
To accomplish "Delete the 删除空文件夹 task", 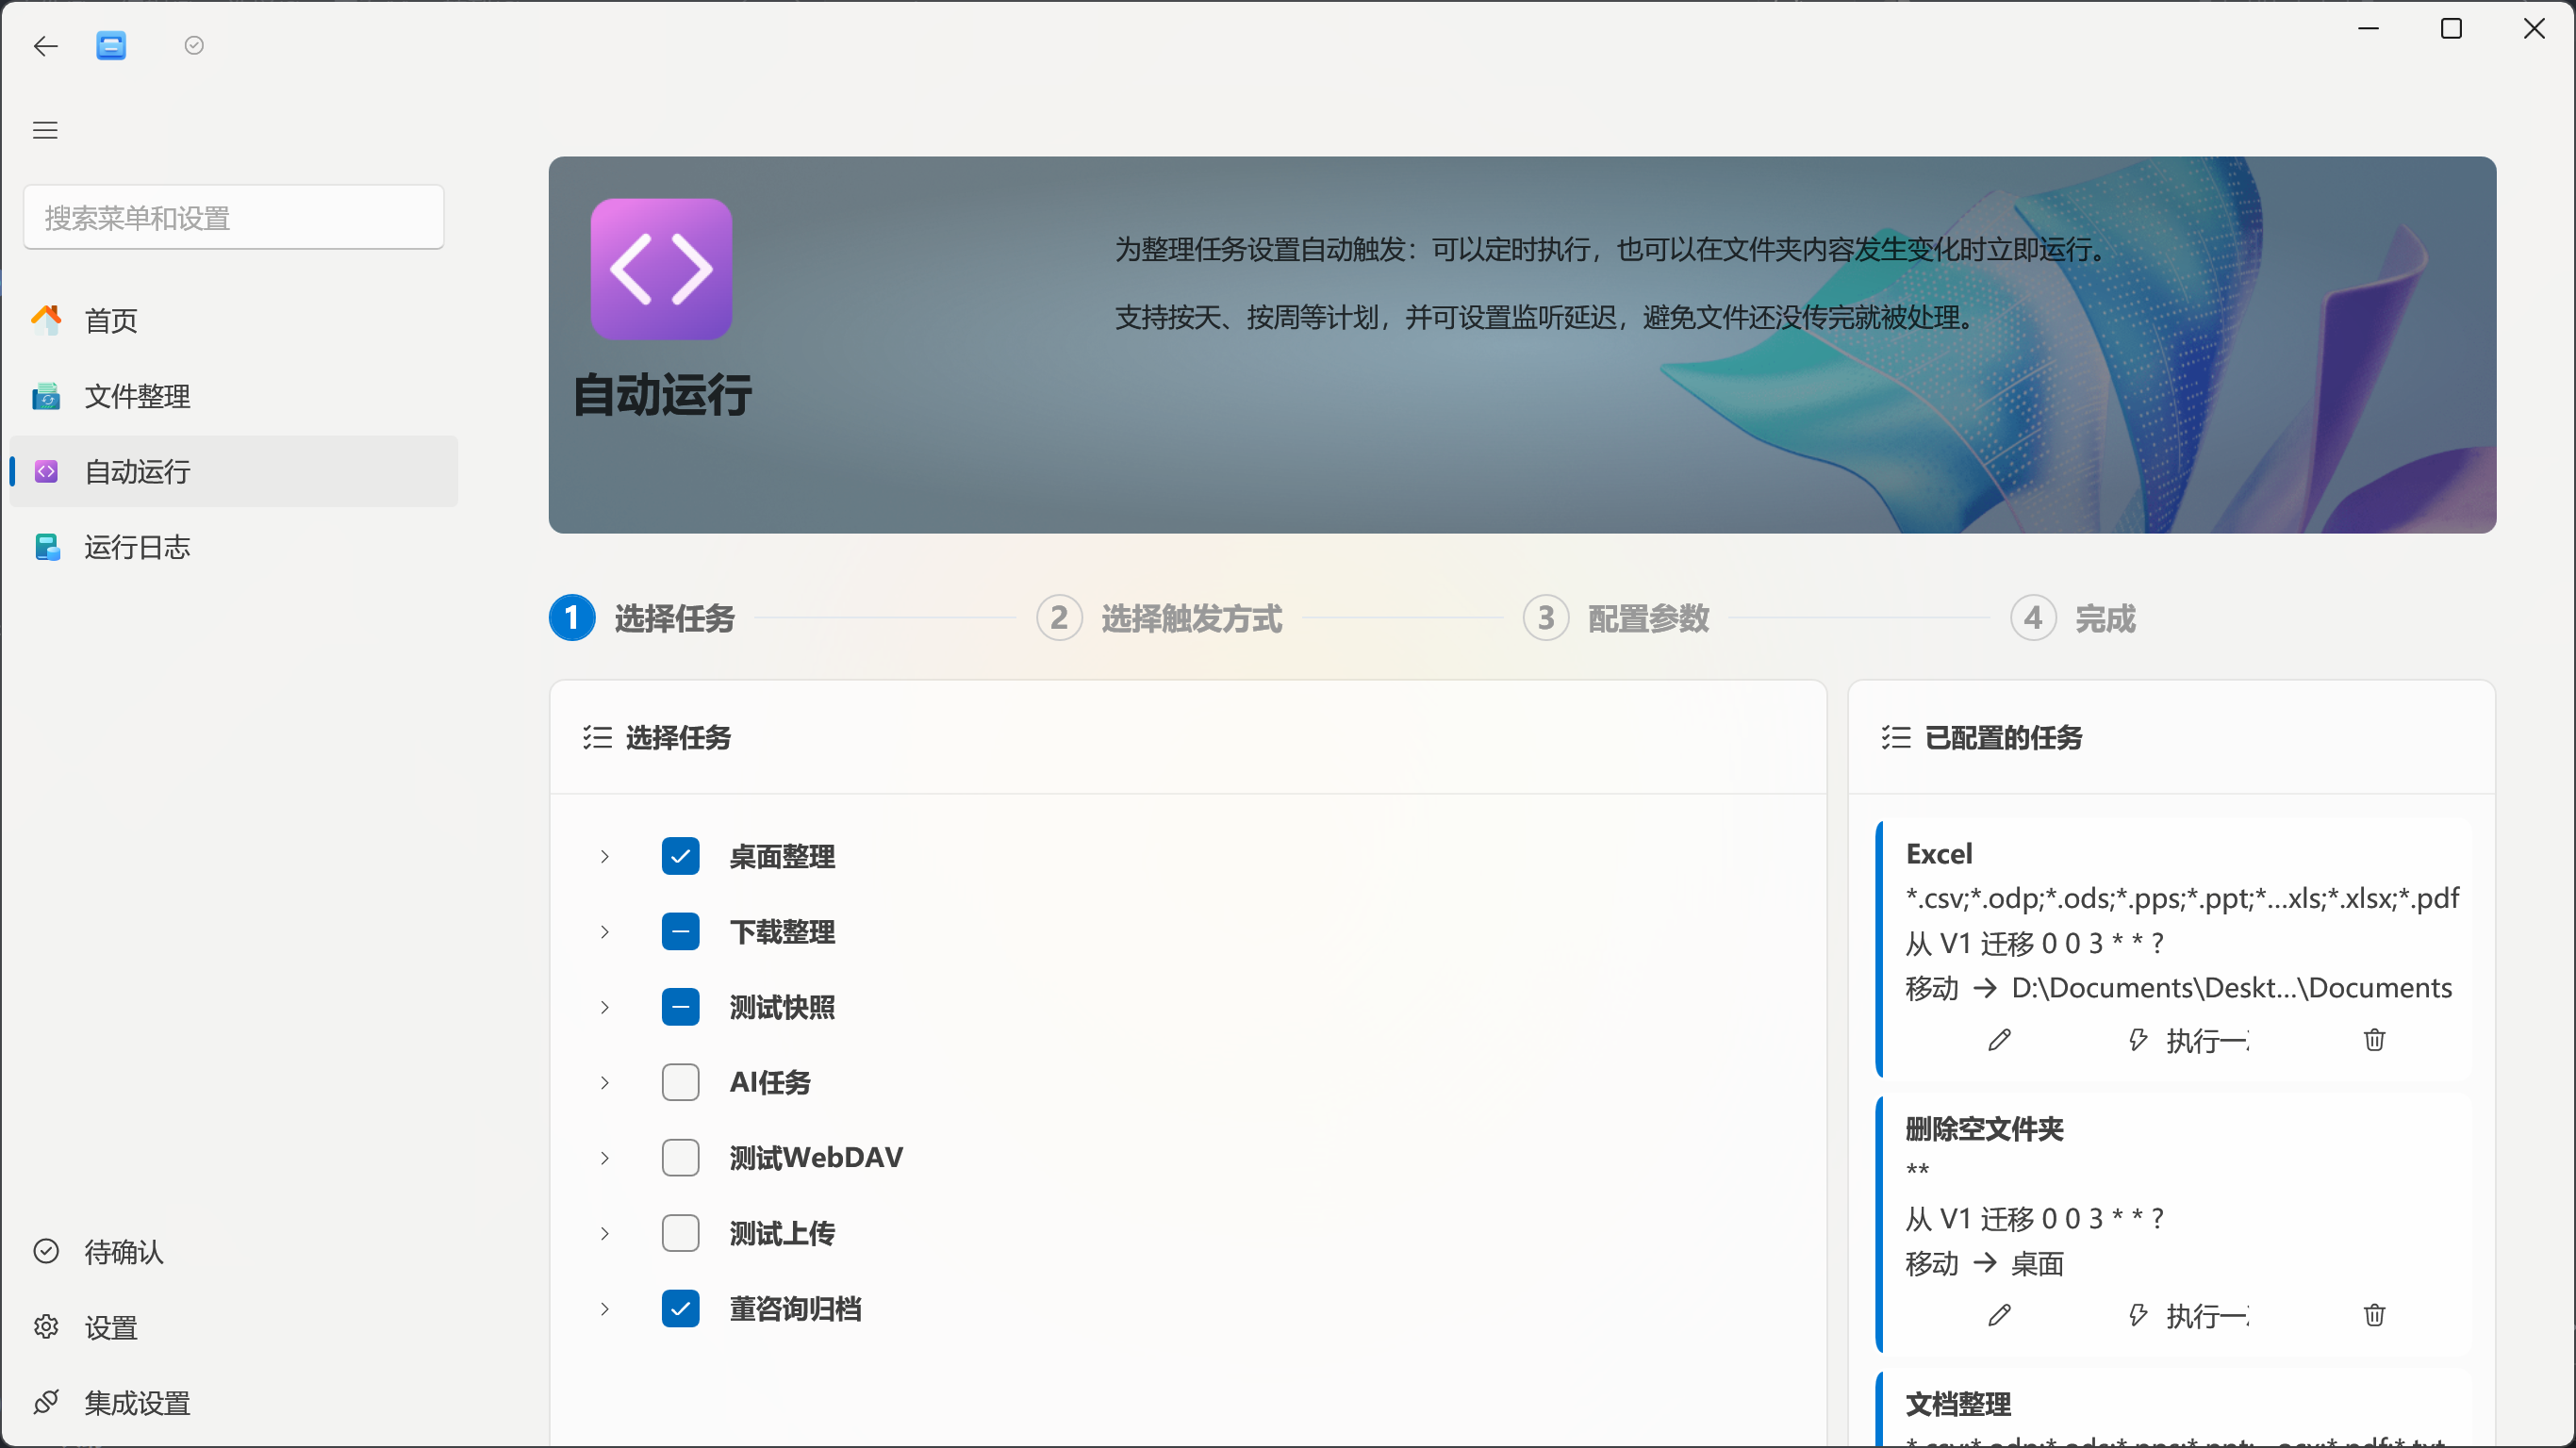I will coord(2374,1315).
